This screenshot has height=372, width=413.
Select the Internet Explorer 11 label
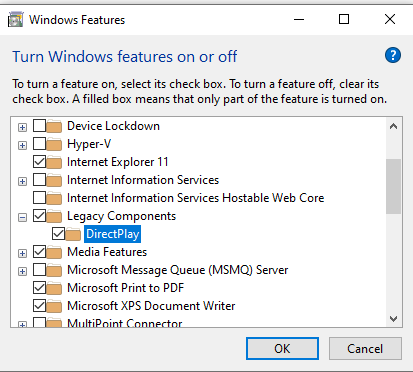[118, 162]
